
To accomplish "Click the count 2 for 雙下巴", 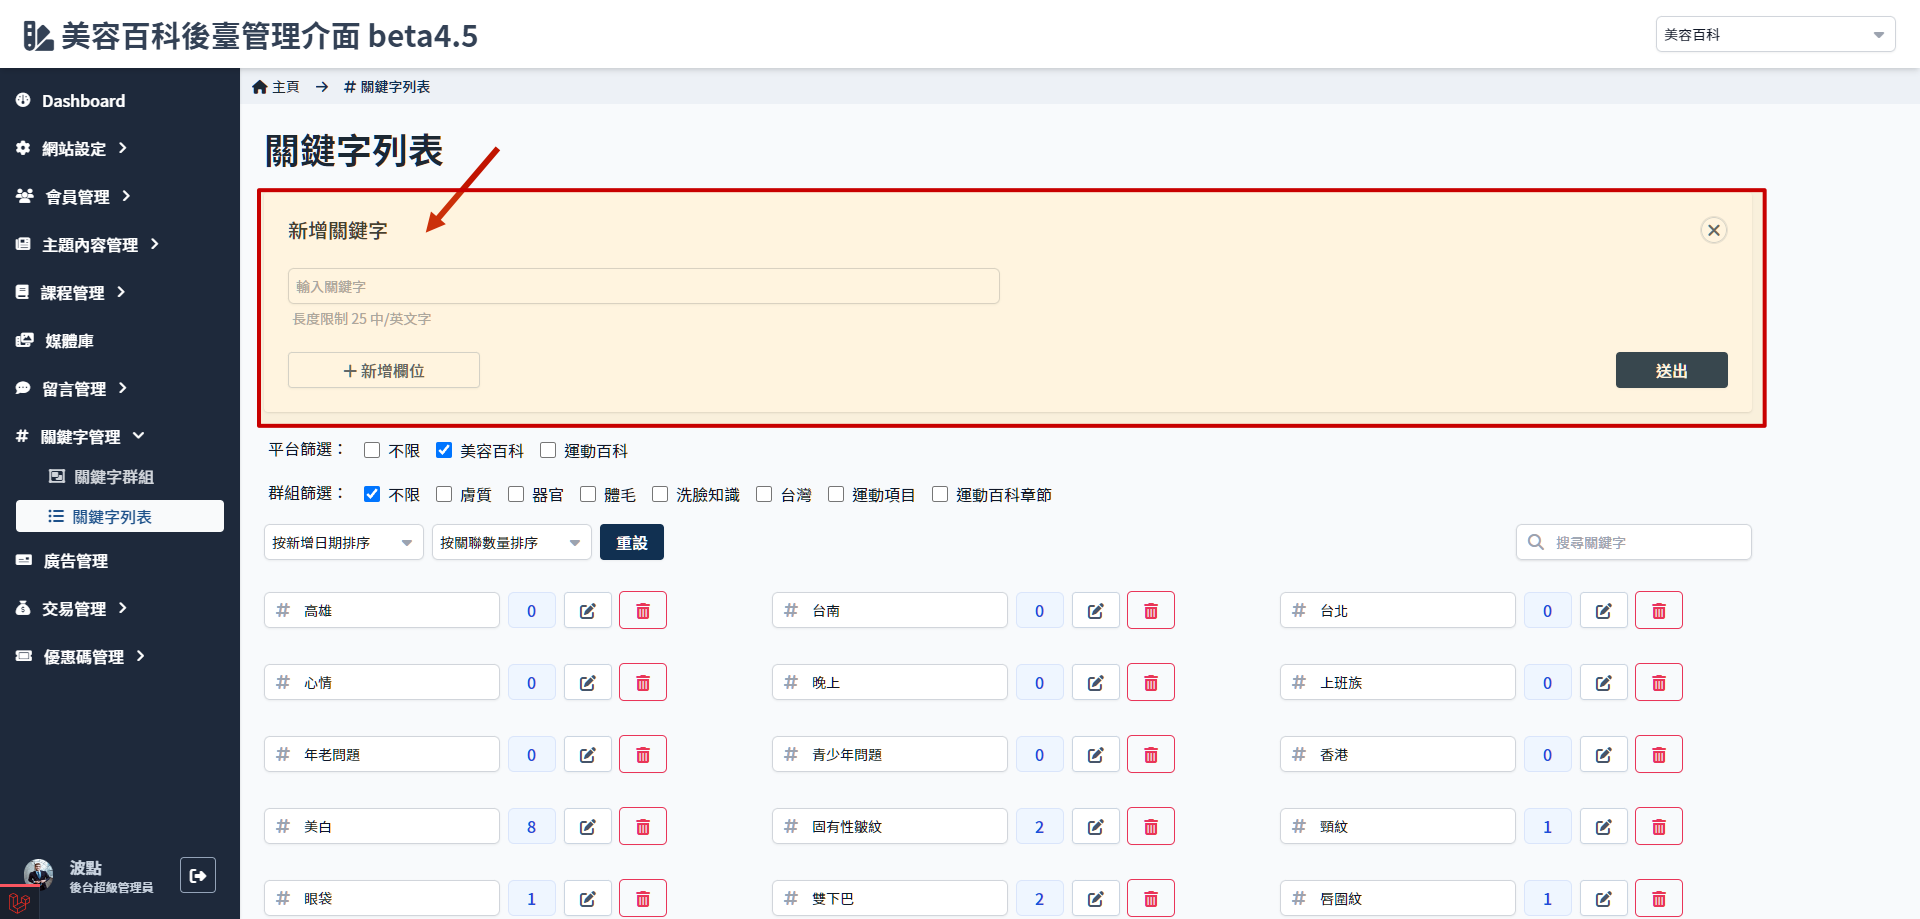I will click(x=1040, y=898).
